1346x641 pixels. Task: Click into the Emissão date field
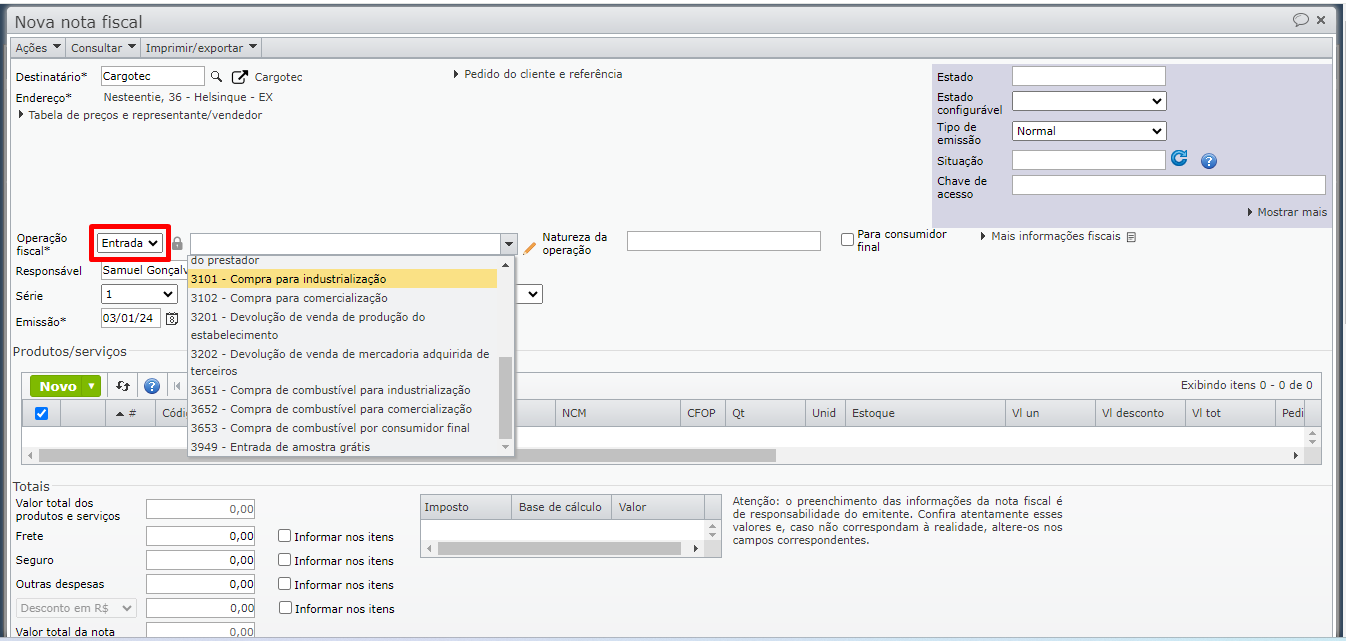pyautogui.click(x=131, y=319)
